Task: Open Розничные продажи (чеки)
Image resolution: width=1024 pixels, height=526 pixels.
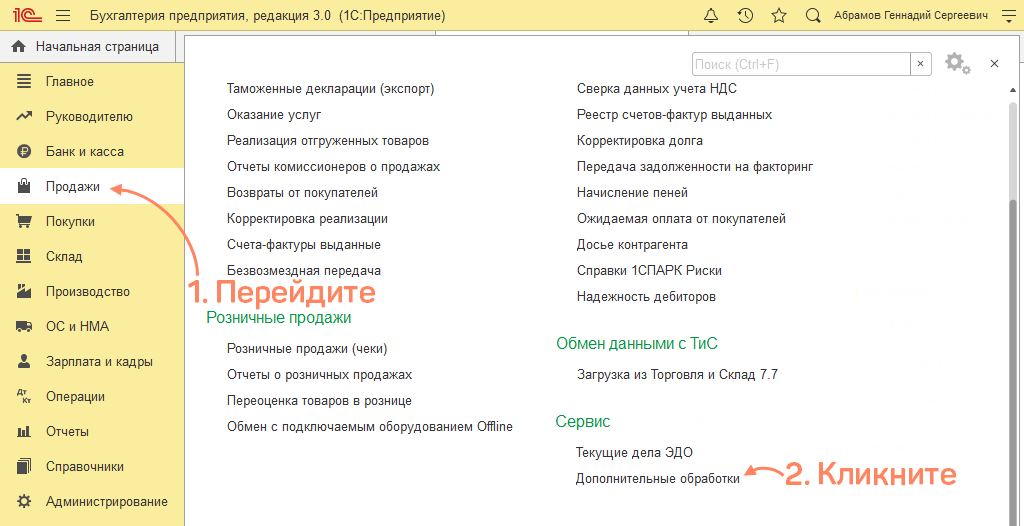Action: click(307, 349)
